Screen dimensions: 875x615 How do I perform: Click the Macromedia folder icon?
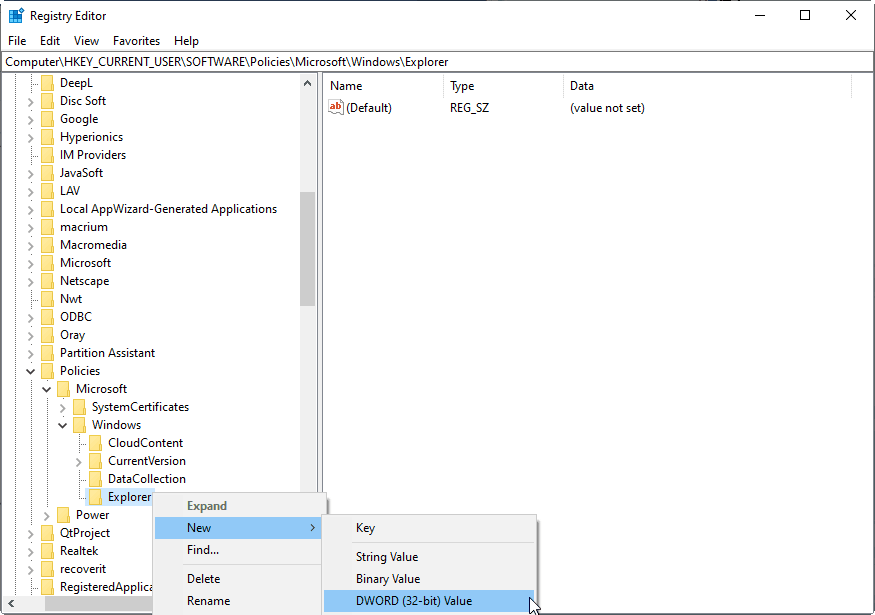tap(47, 245)
